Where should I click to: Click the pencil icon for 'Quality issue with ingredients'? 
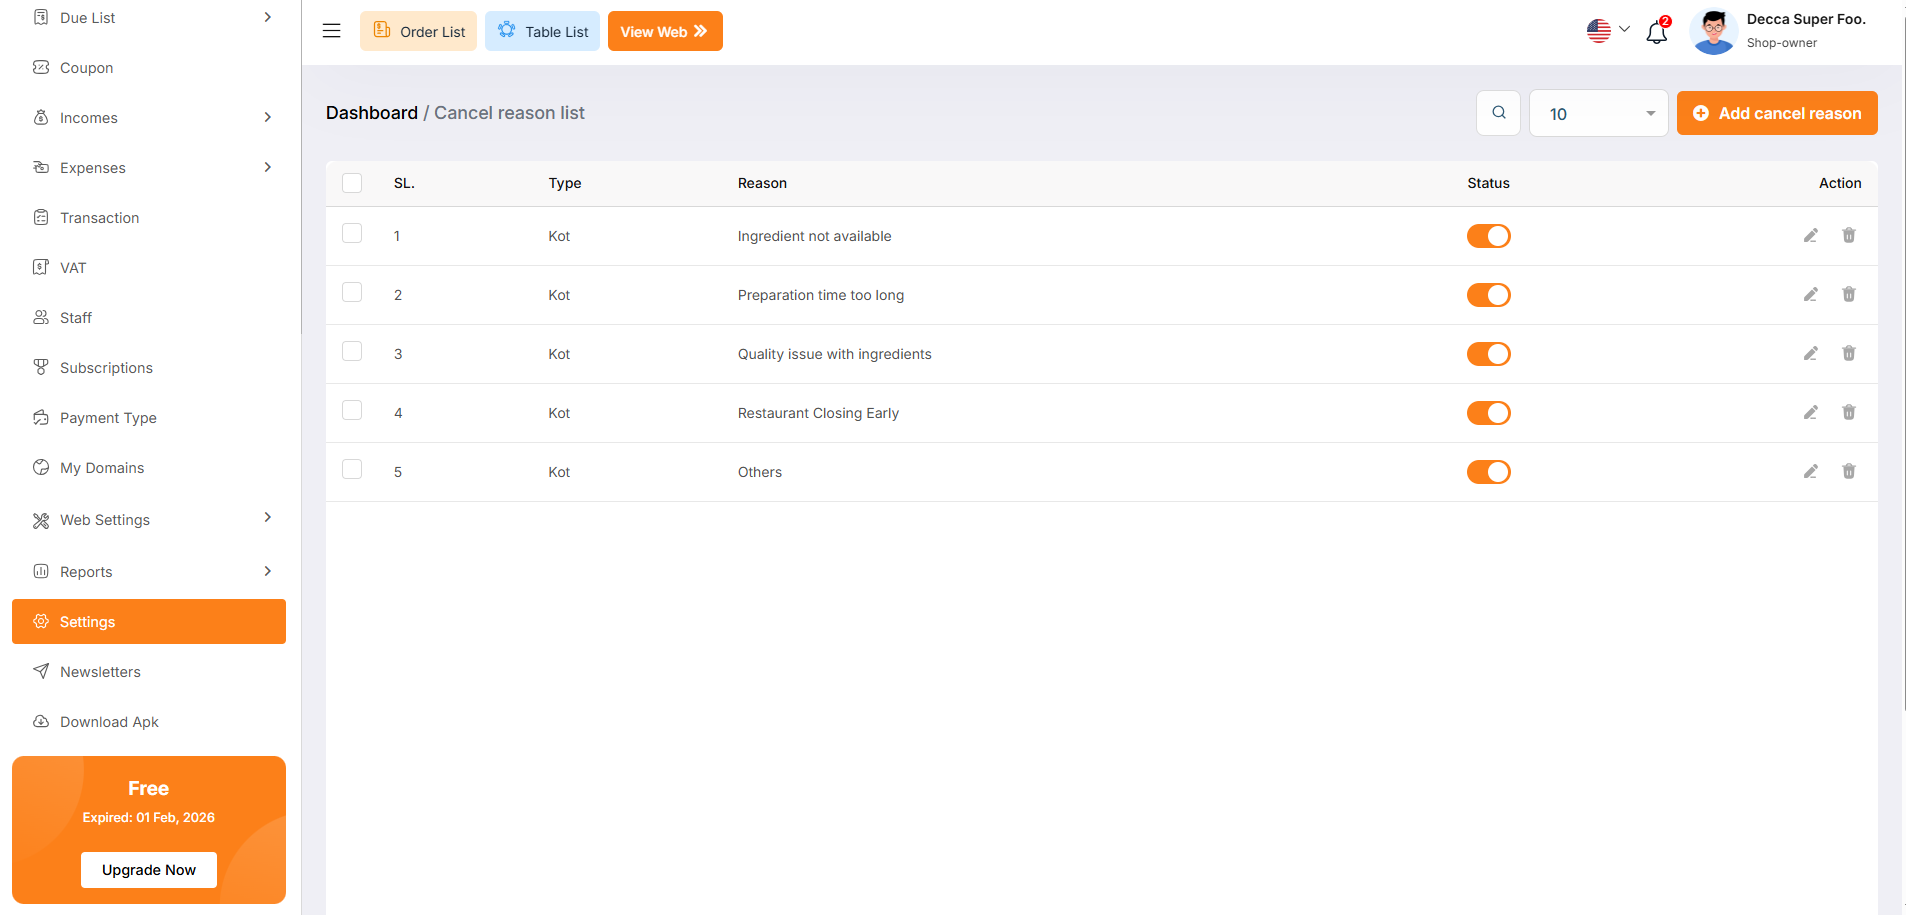1810,354
